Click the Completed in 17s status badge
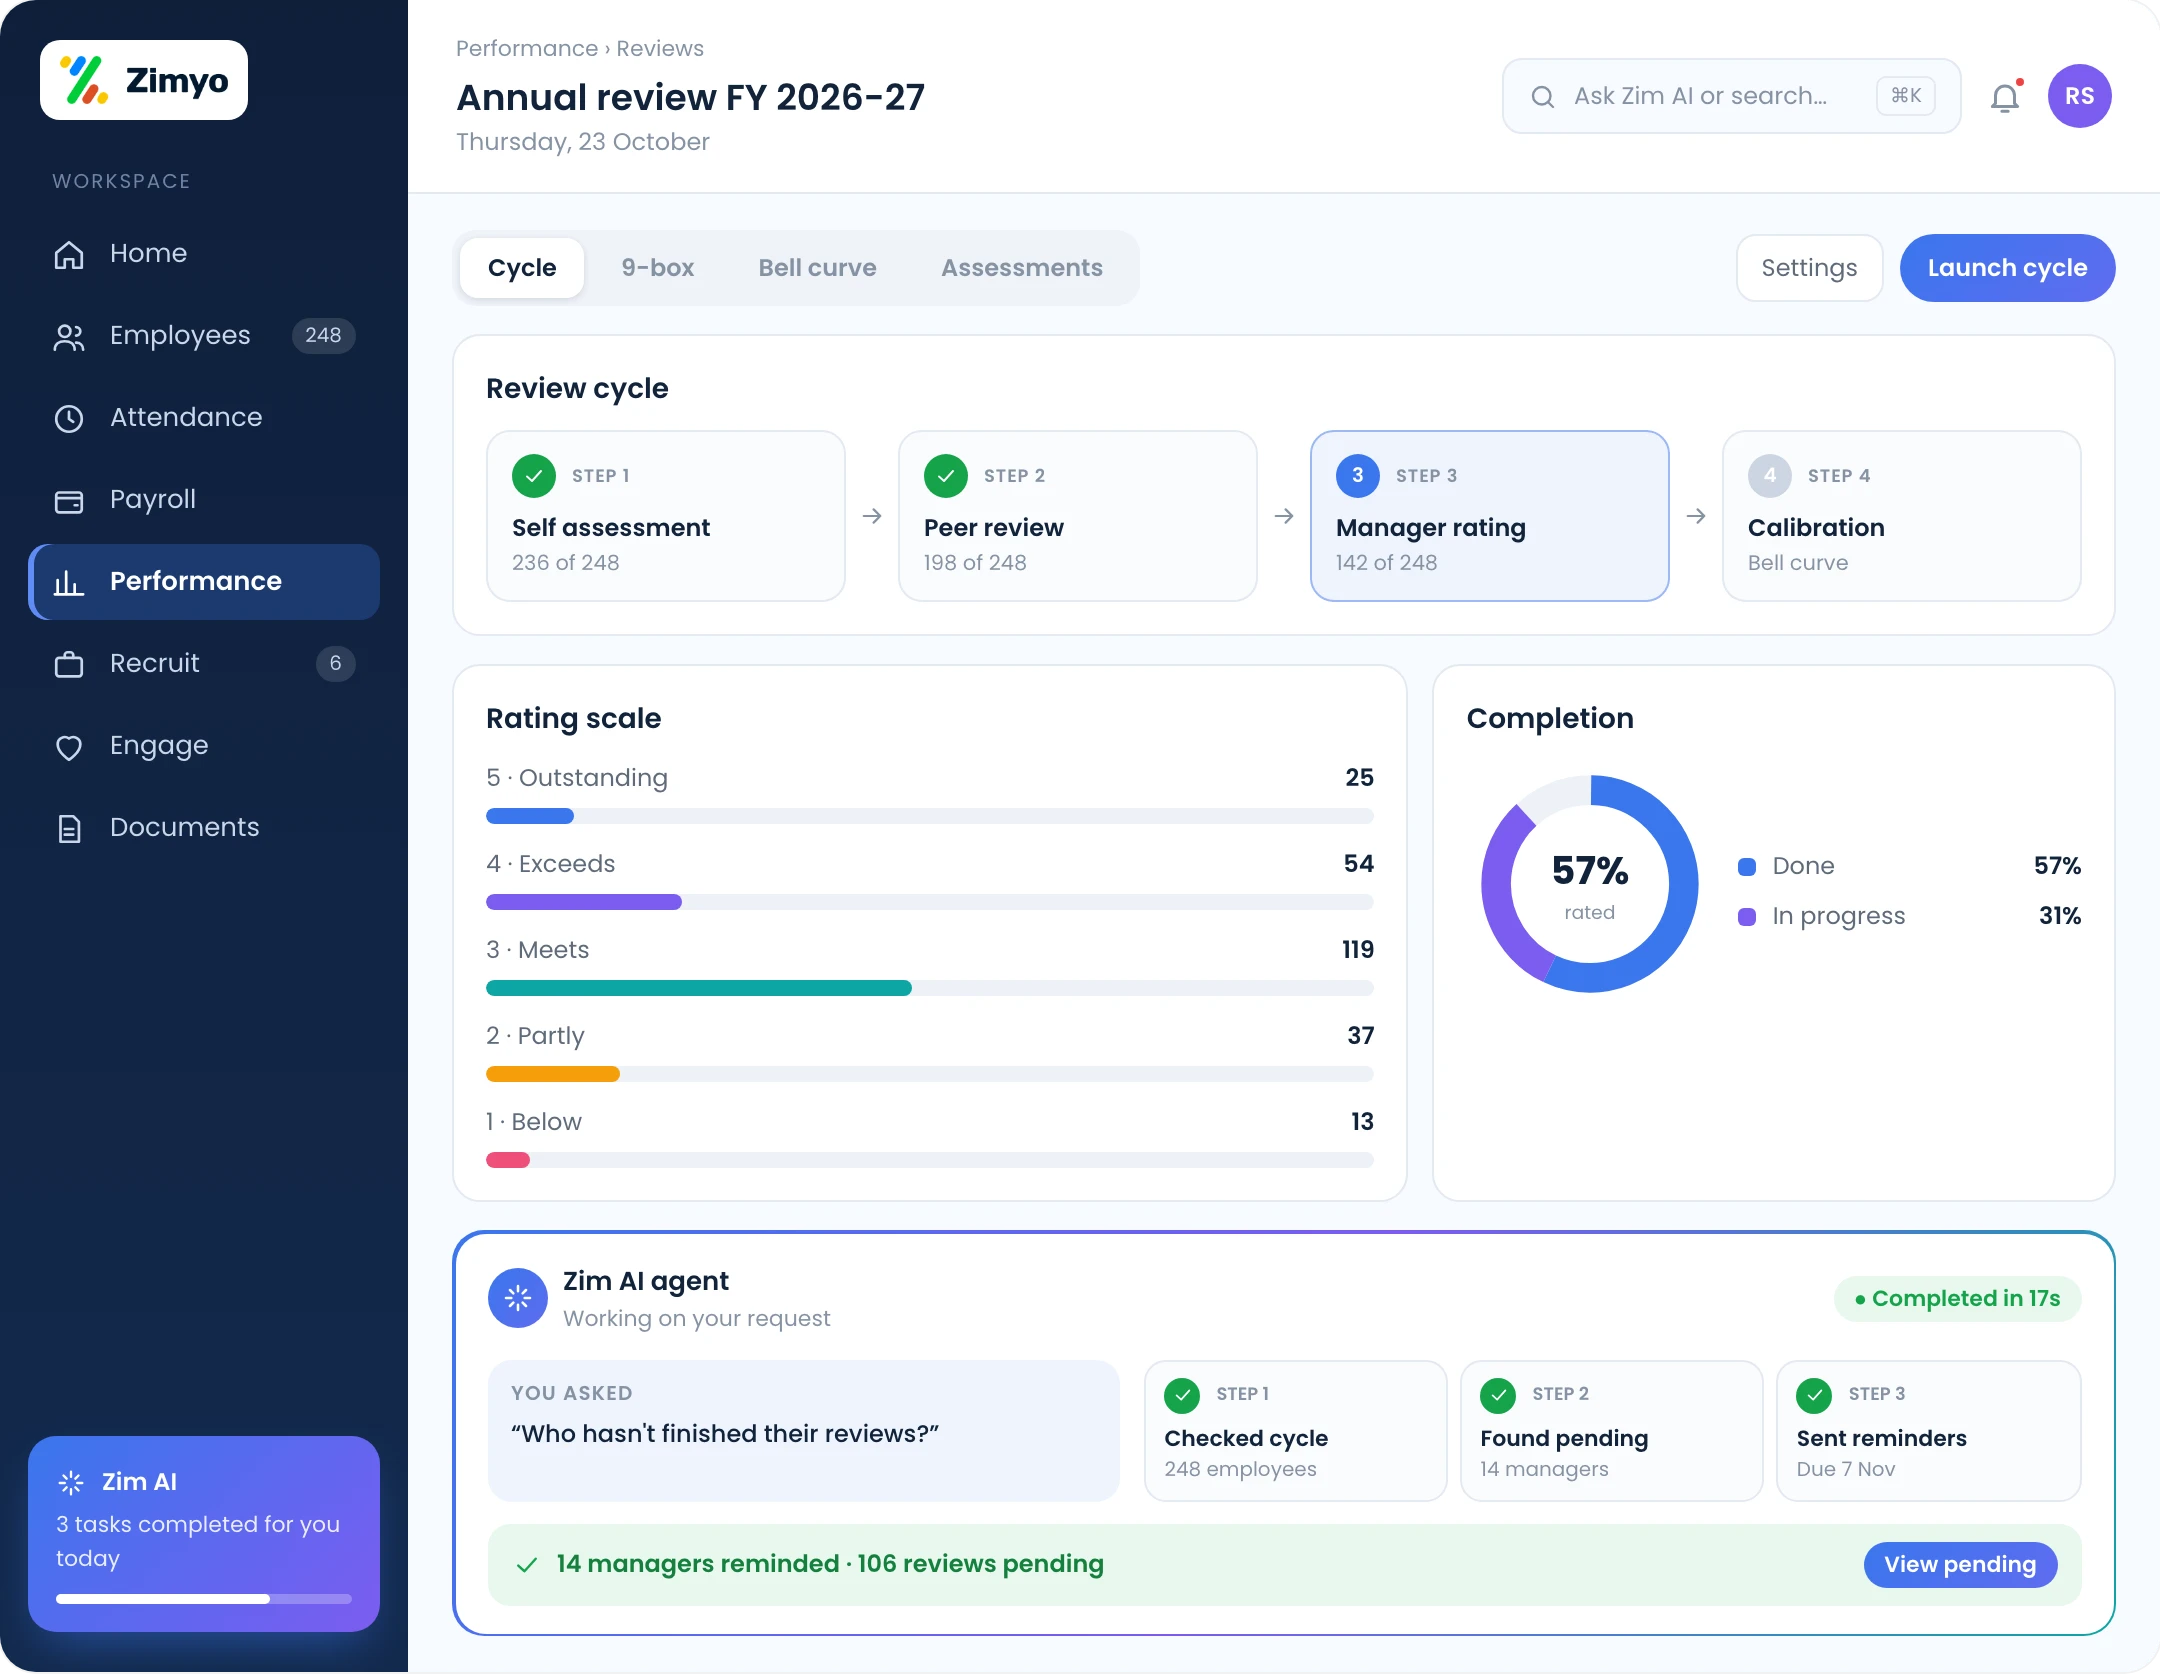 click(x=1957, y=1298)
